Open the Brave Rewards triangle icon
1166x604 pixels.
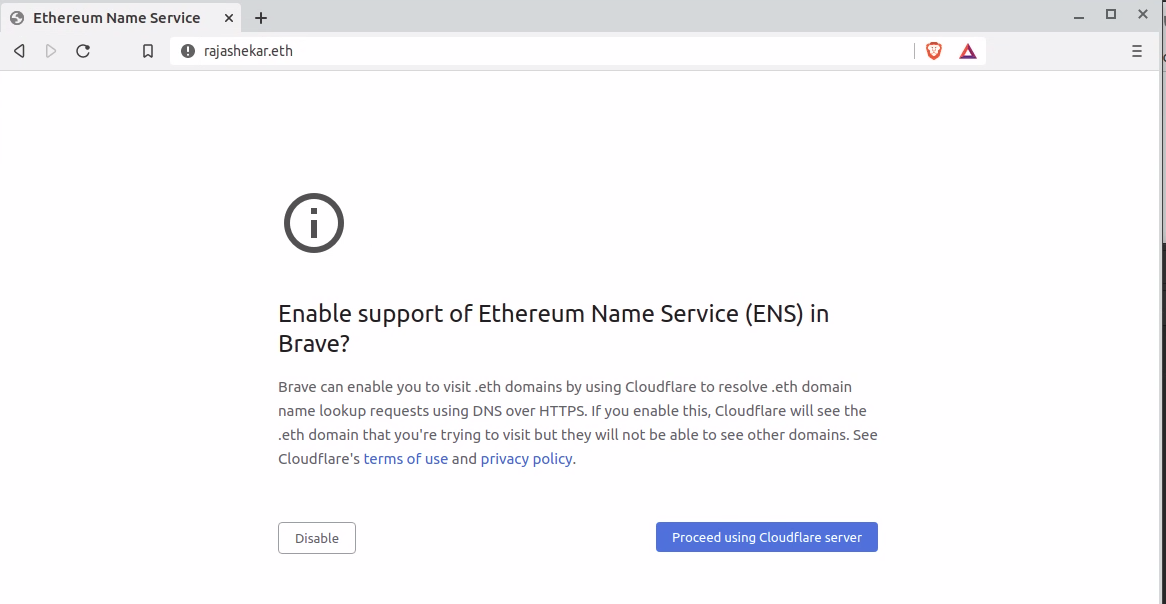[967, 51]
